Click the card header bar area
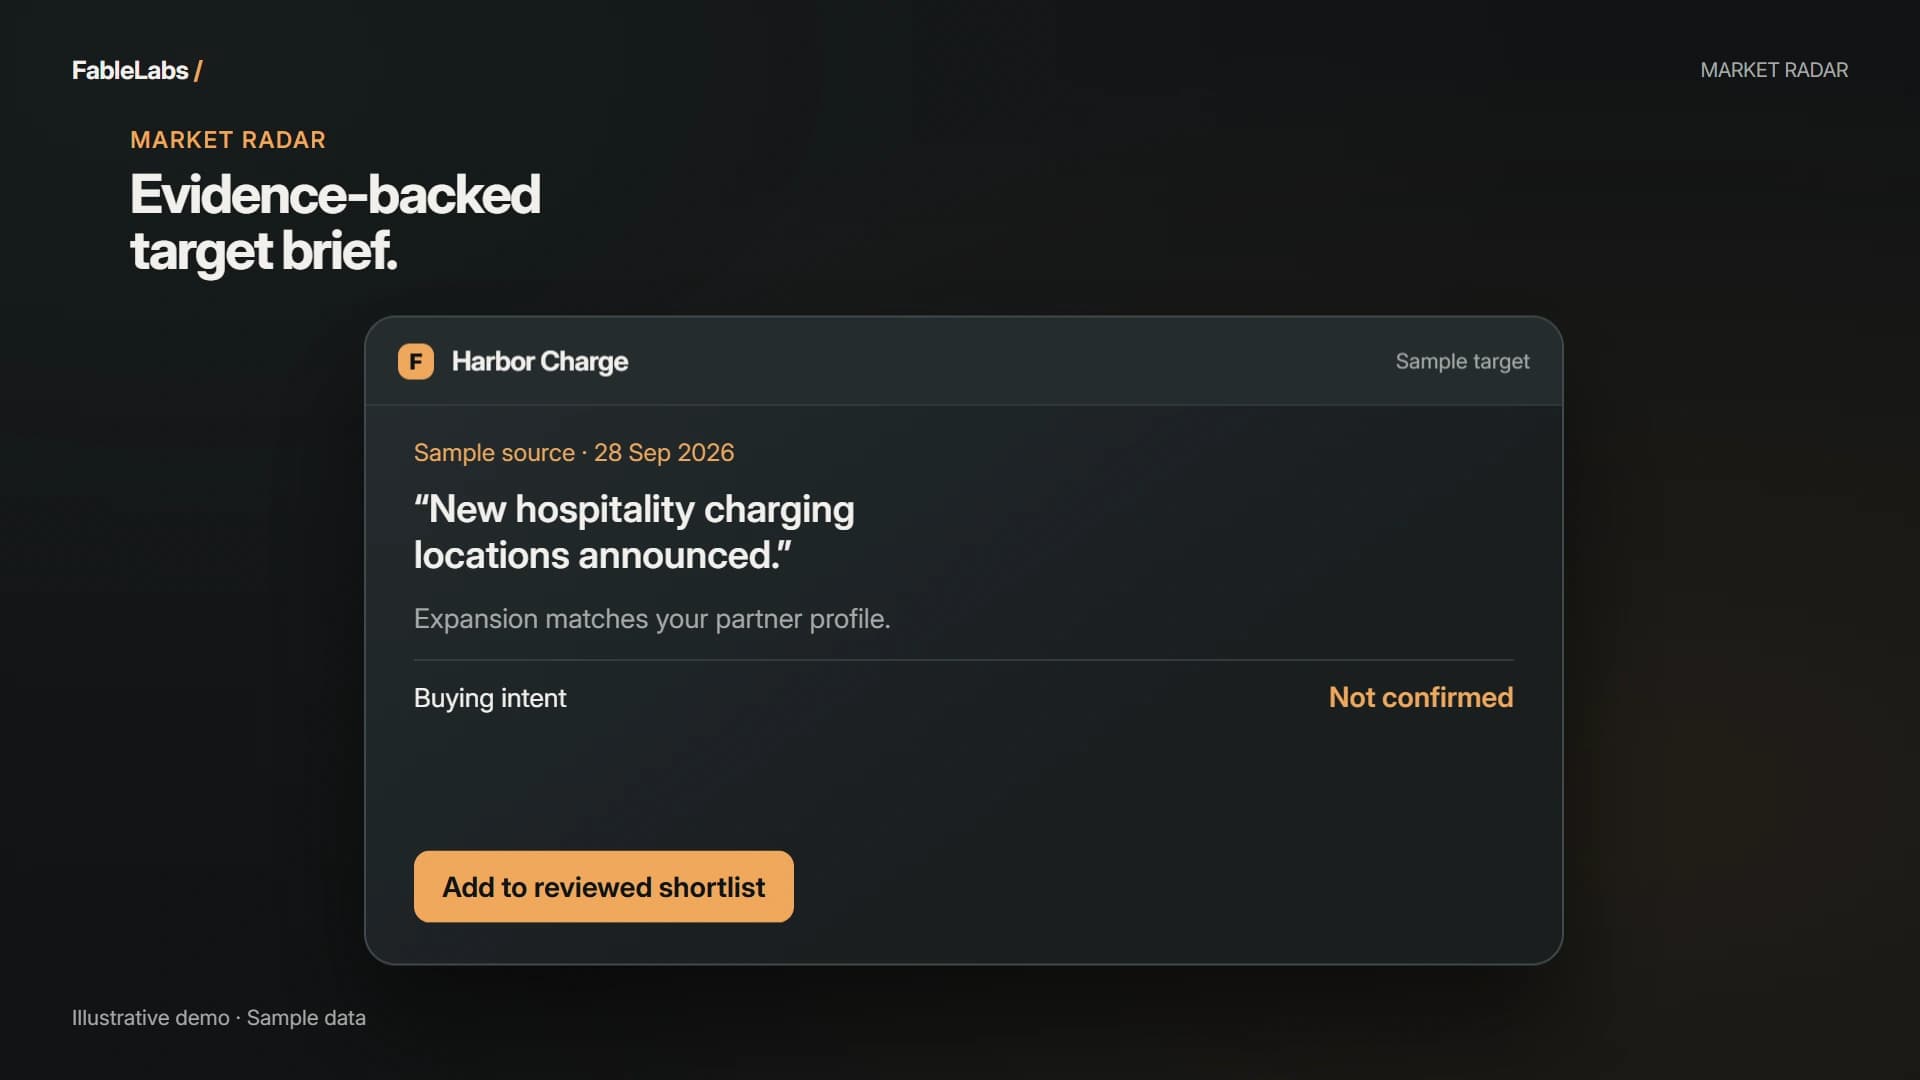The height and width of the screenshot is (1080, 1920). (964, 361)
